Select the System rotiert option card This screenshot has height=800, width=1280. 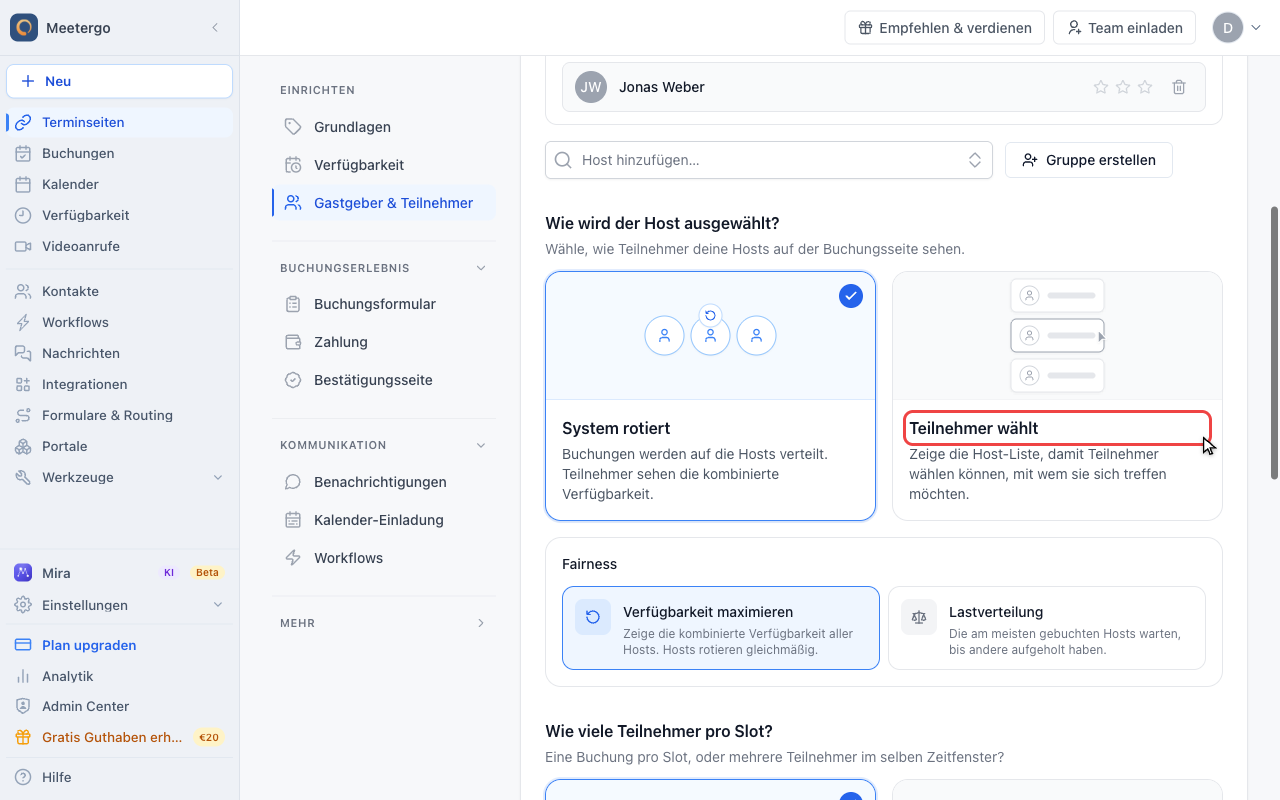[710, 396]
